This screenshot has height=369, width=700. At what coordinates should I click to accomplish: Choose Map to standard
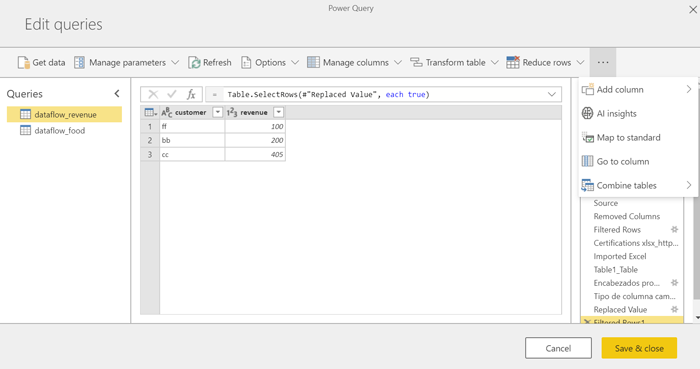[x=637, y=137]
